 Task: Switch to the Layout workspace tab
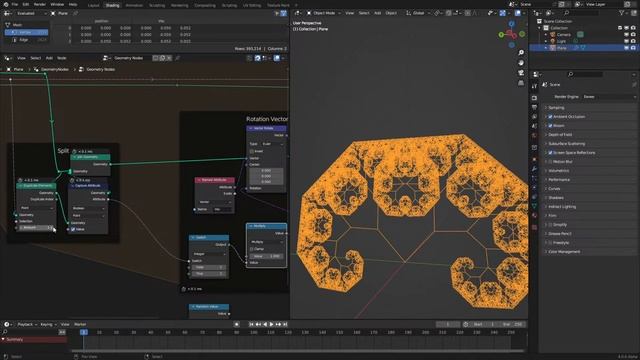pyautogui.click(x=93, y=5)
